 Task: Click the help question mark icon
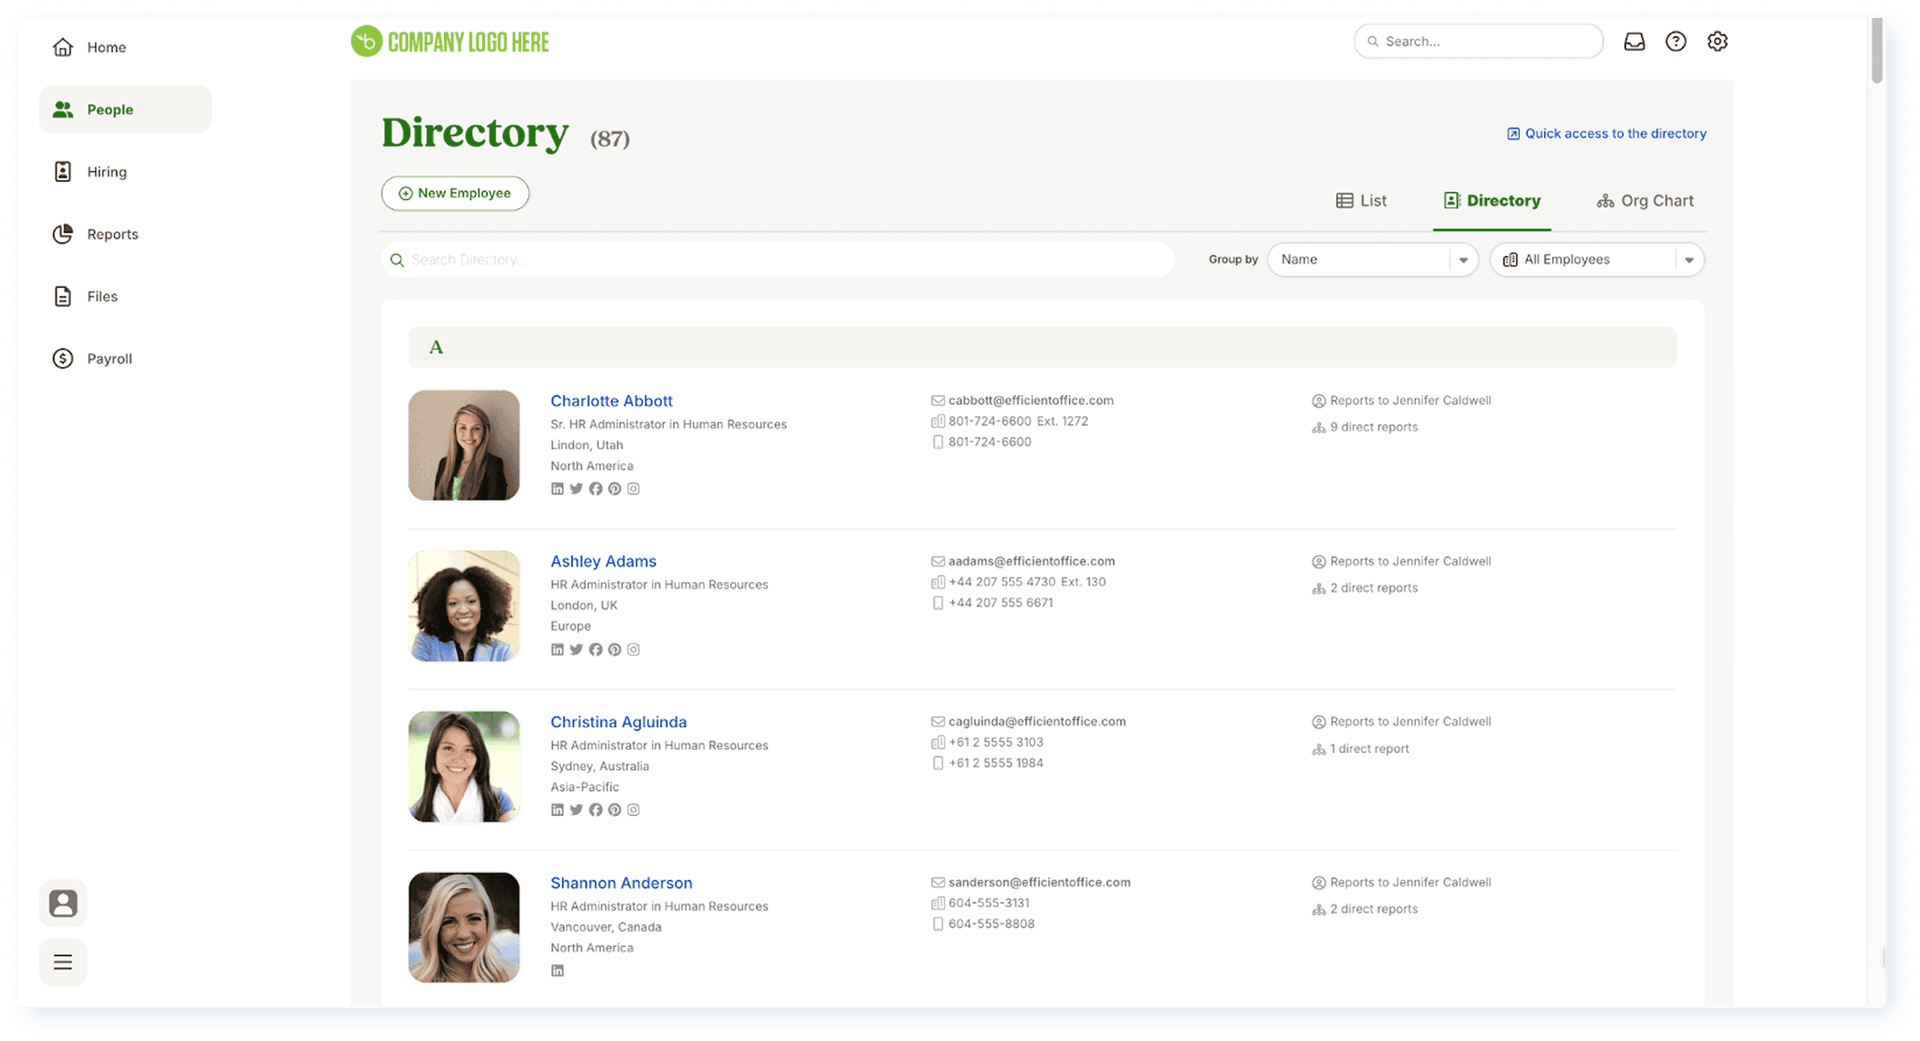pos(1676,41)
